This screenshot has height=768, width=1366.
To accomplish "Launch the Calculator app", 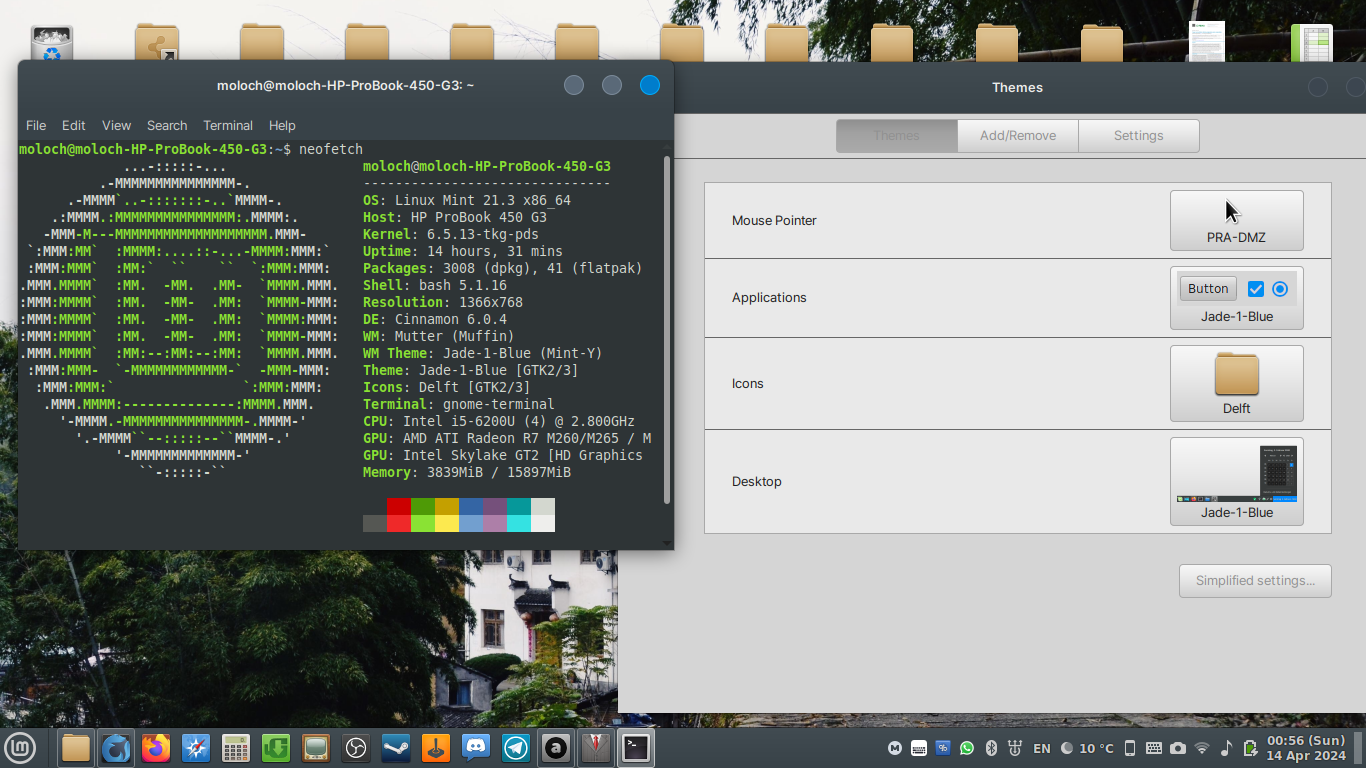I will click(235, 747).
